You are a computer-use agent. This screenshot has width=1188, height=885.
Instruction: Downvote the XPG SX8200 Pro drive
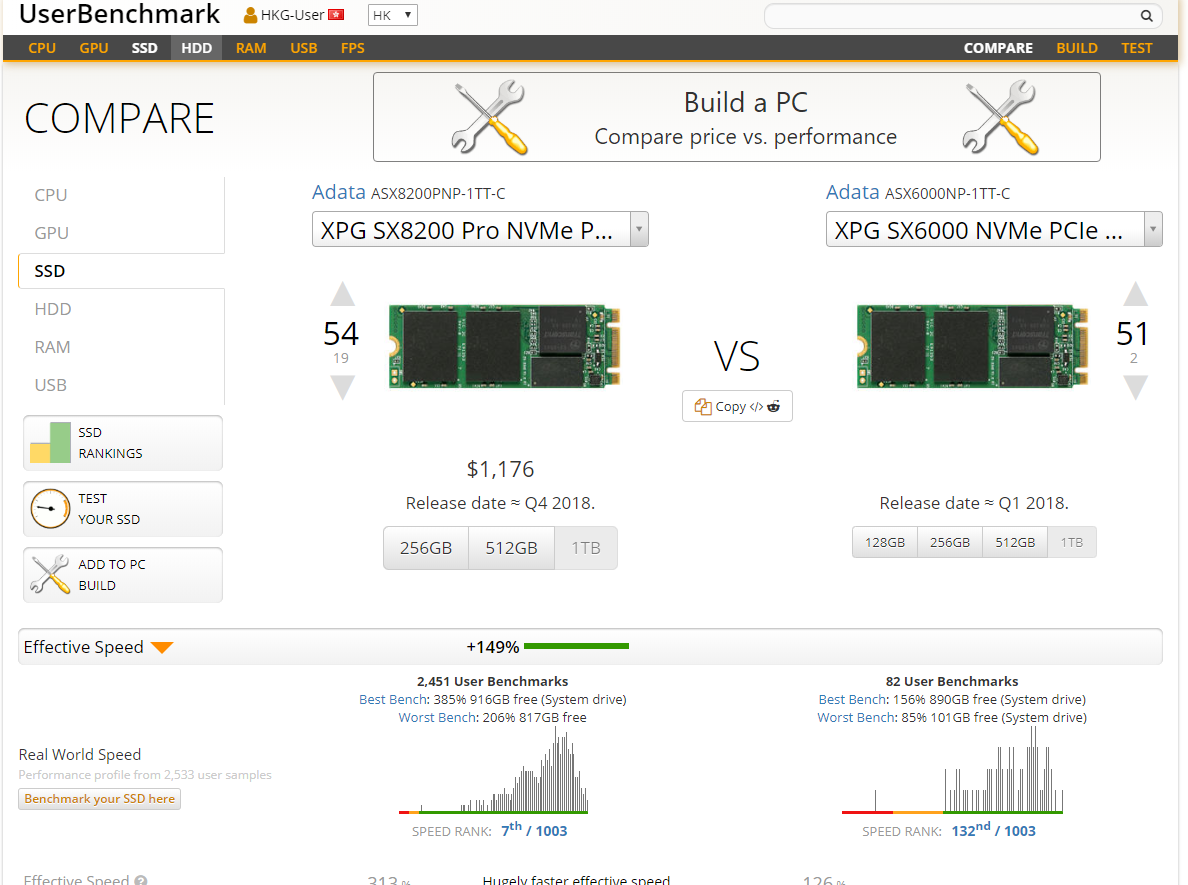click(342, 388)
